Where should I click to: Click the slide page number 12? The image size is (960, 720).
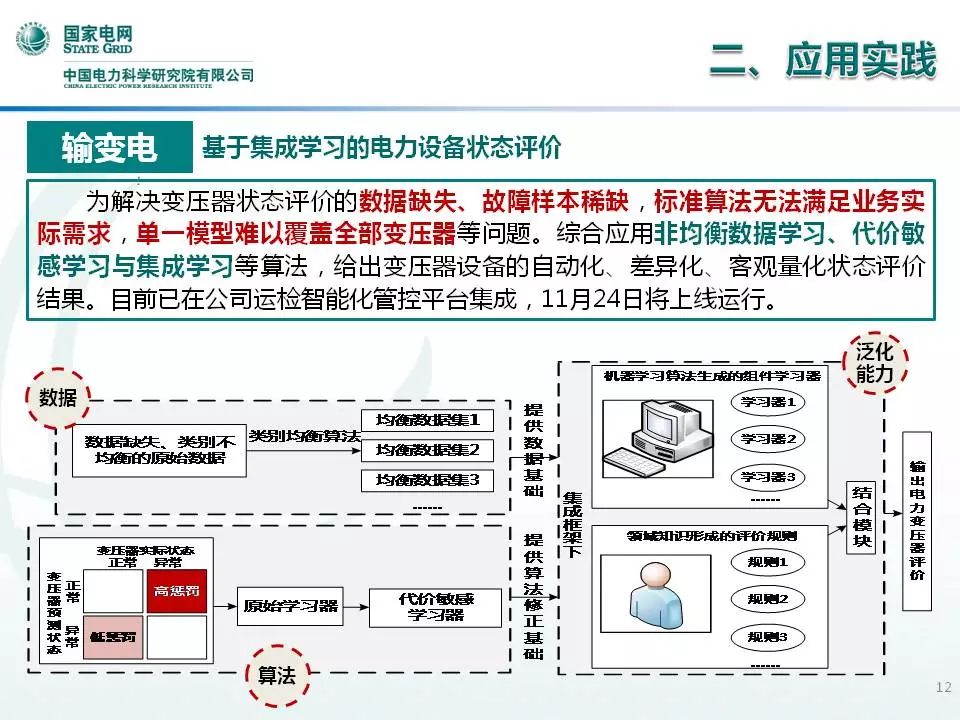(x=941, y=687)
